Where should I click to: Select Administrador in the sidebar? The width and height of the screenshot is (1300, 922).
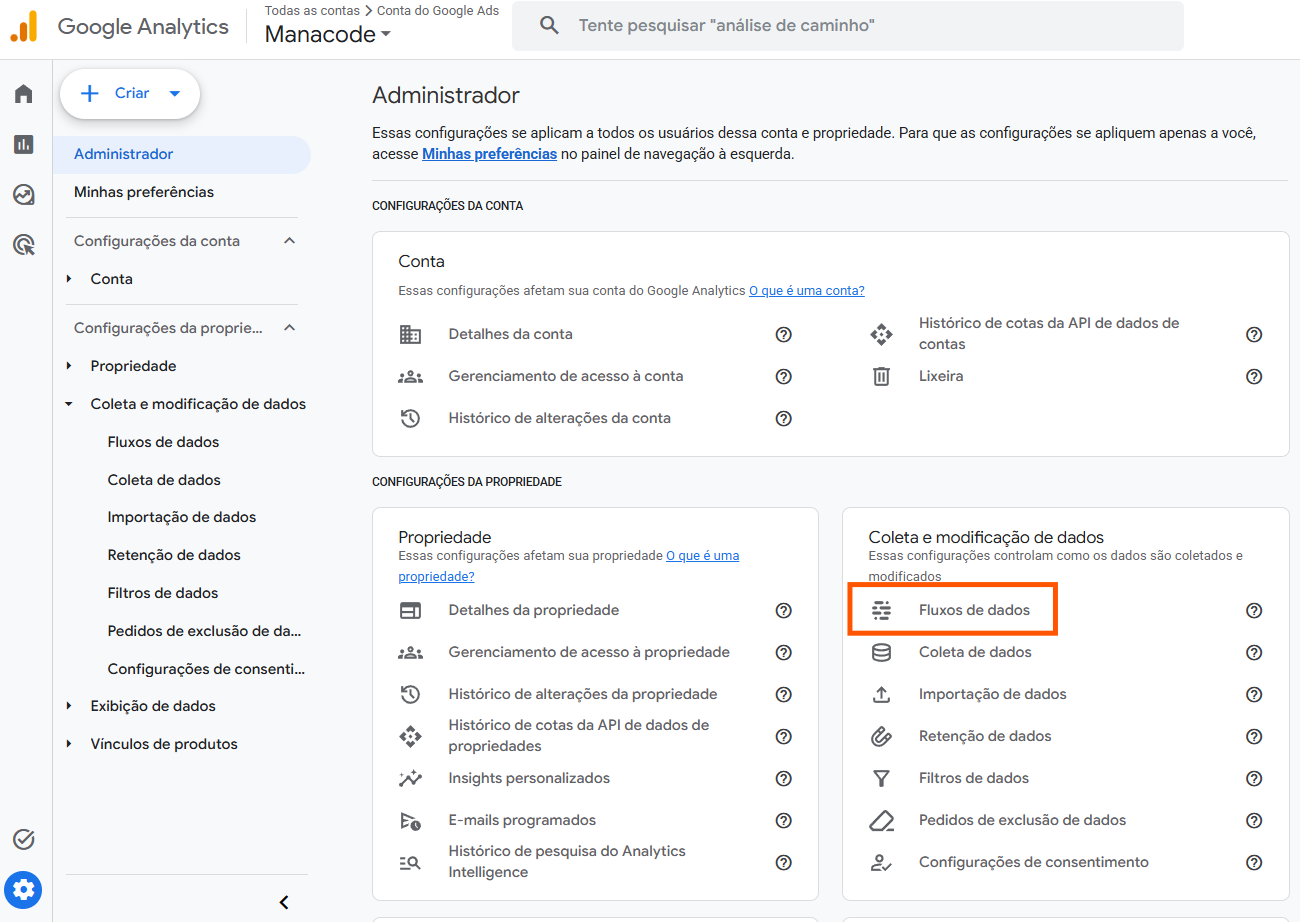click(x=182, y=154)
